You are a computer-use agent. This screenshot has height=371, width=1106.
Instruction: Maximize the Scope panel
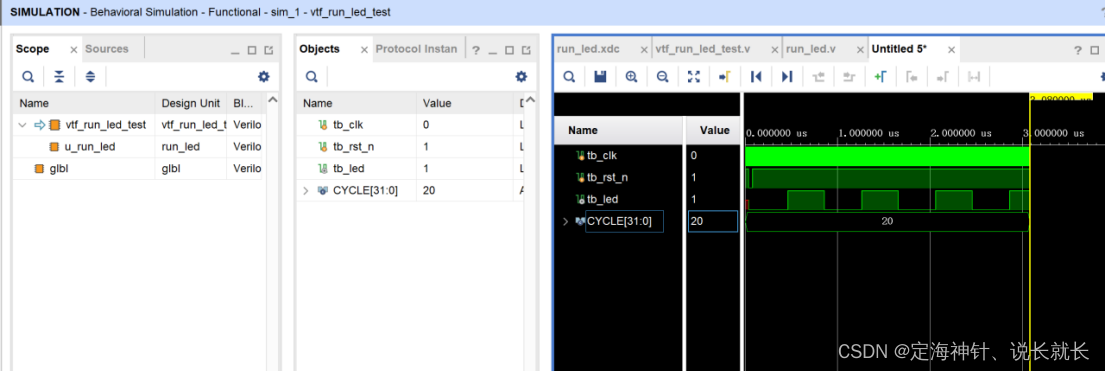pyautogui.click(x=252, y=50)
